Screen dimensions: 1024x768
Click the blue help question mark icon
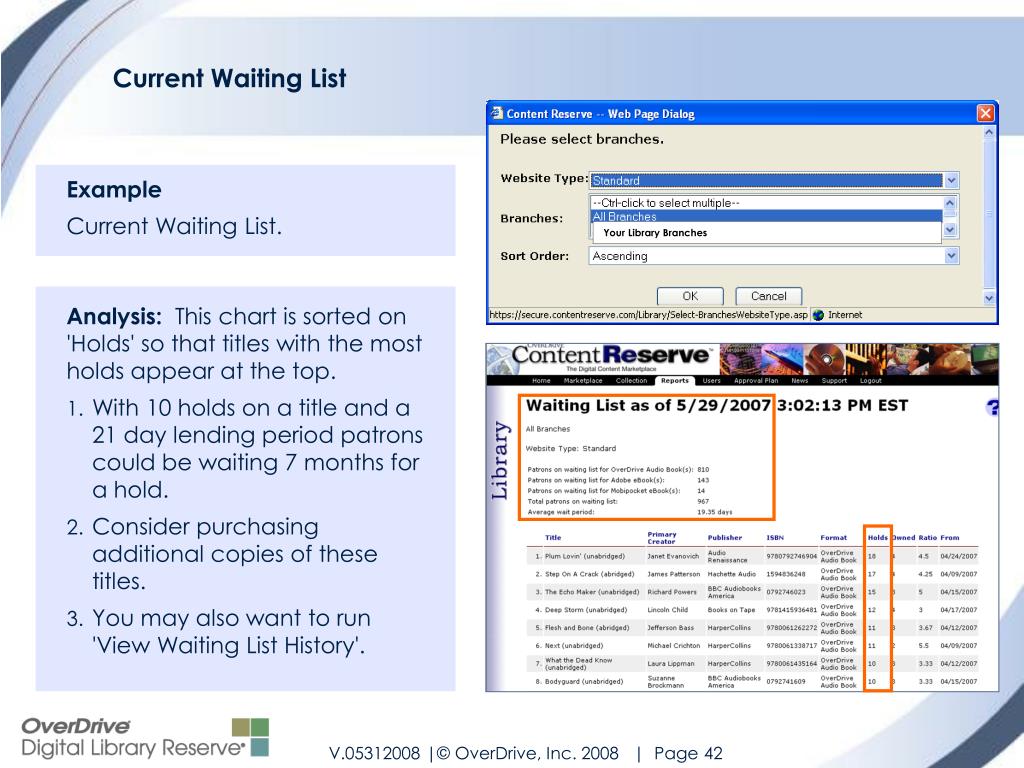991,408
